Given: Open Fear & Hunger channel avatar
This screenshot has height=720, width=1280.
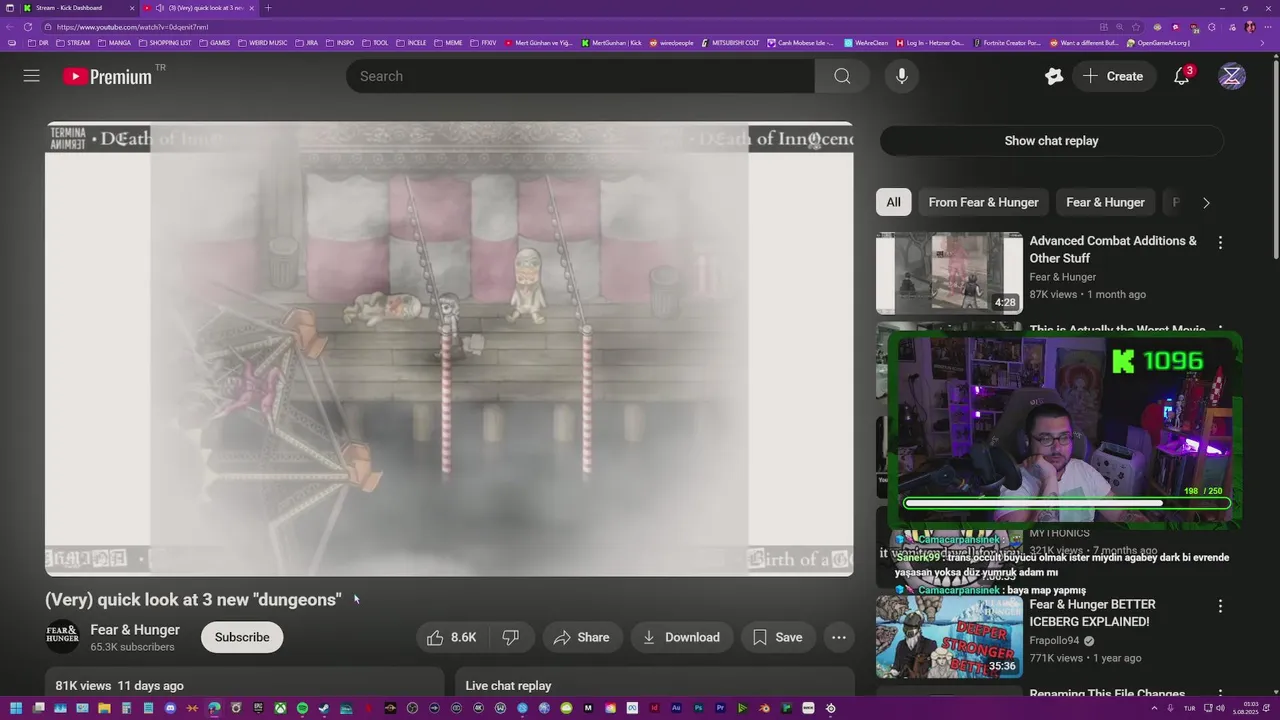Looking at the screenshot, I should pyautogui.click(x=62, y=637).
